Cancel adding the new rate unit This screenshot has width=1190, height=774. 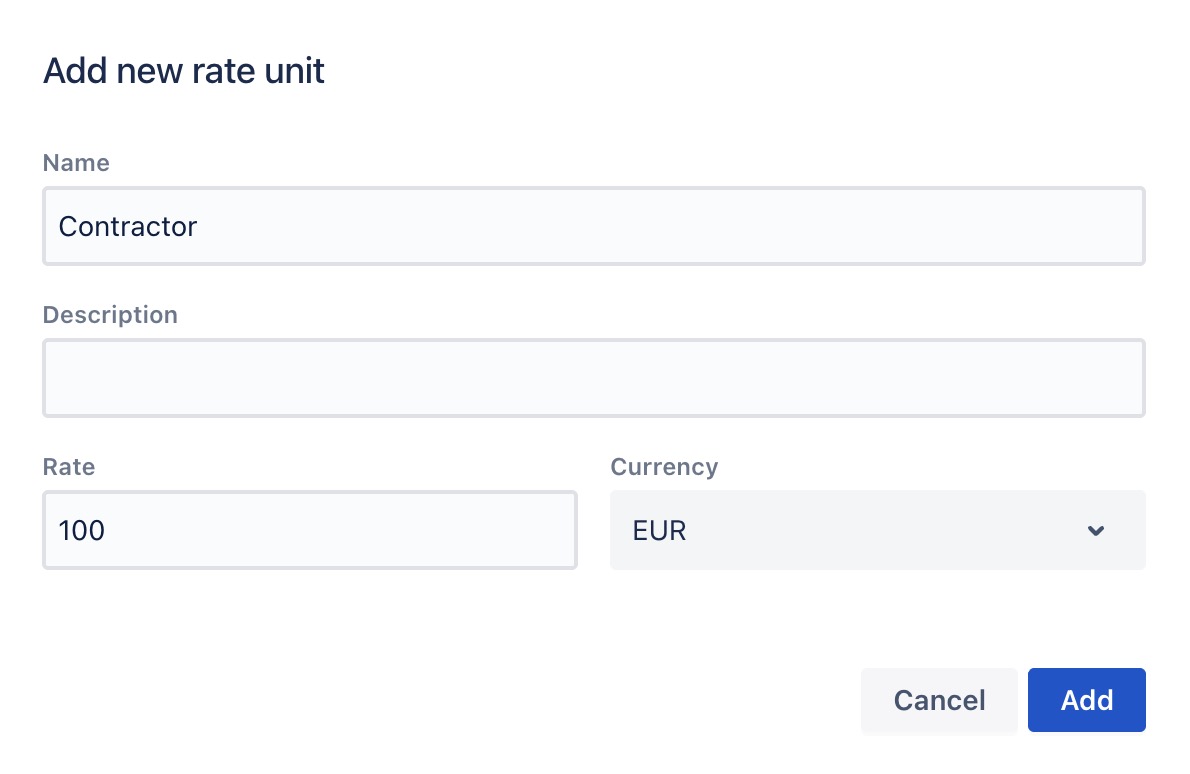pos(939,700)
